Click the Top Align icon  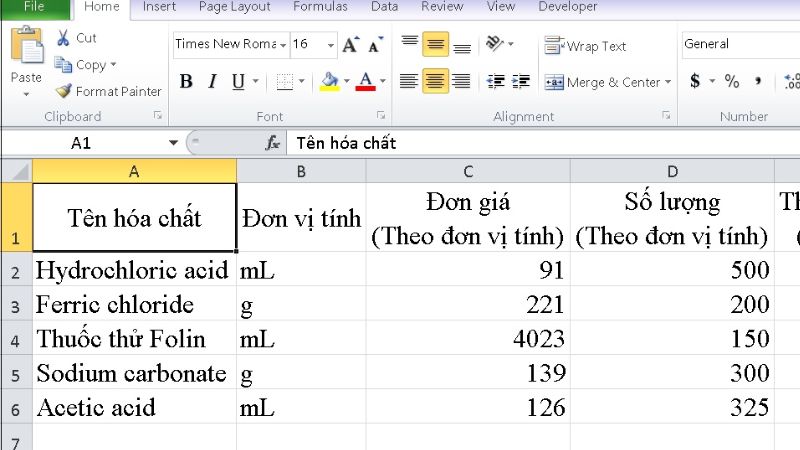click(x=410, y=43)
